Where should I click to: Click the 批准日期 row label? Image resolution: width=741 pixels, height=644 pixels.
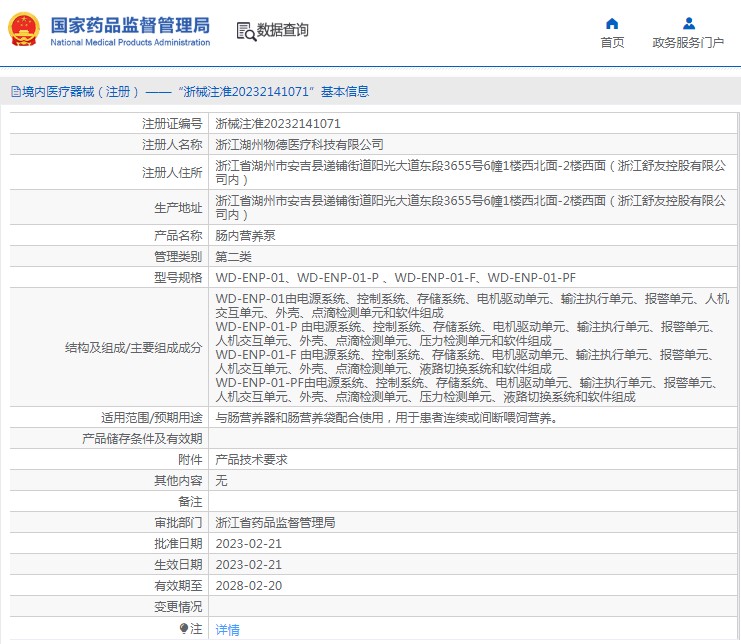pos(178,543)
